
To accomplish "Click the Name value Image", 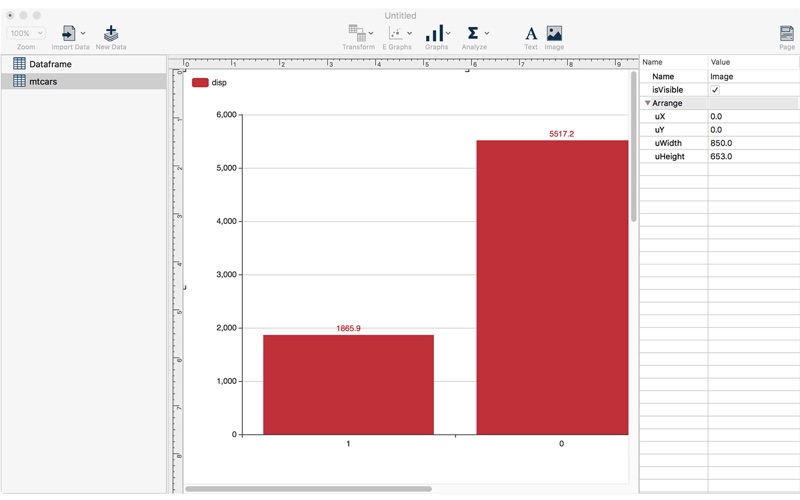I will pos(721,77).
